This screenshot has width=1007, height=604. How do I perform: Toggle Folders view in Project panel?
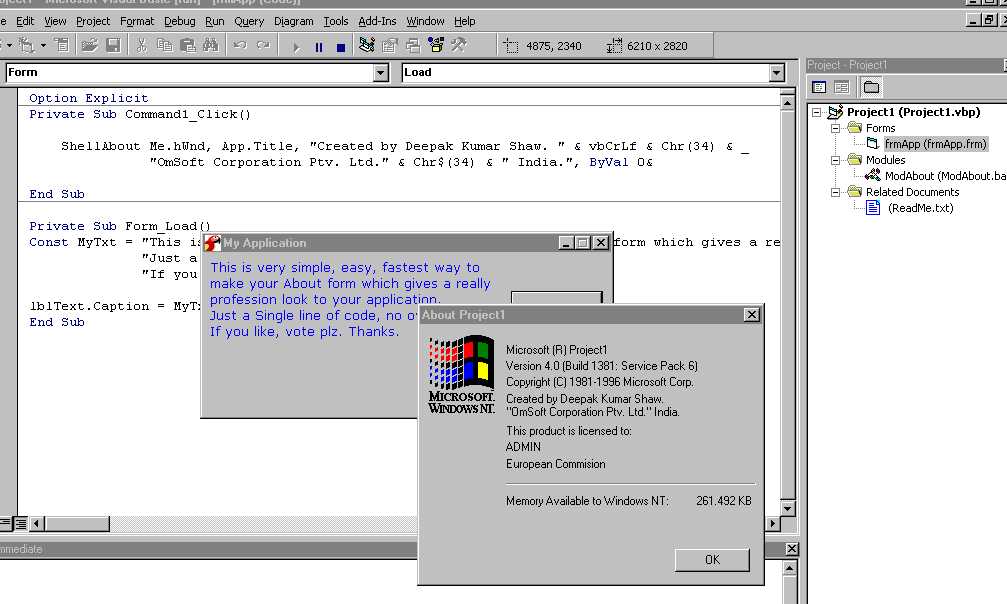(x=871, y=88)
